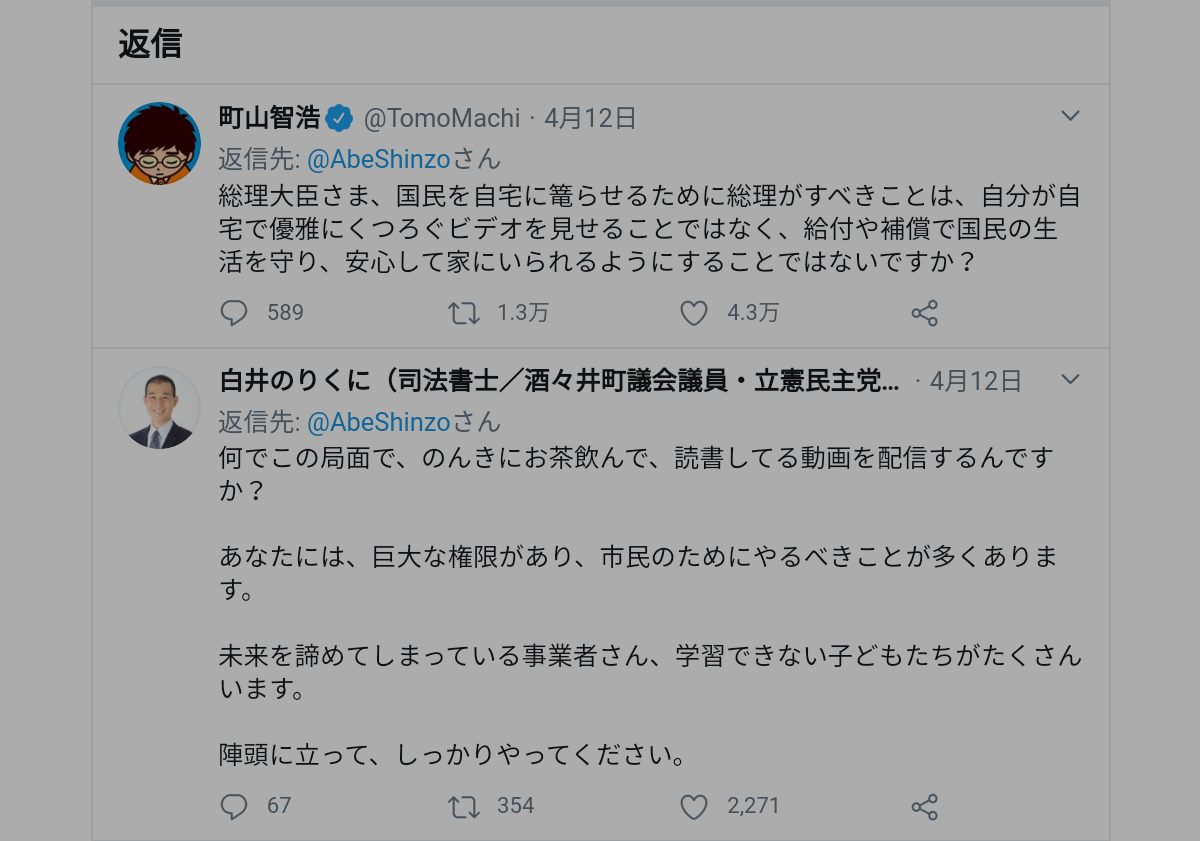
Task: Reply to 白井のりくに's tweet
Action: (233, 806)
